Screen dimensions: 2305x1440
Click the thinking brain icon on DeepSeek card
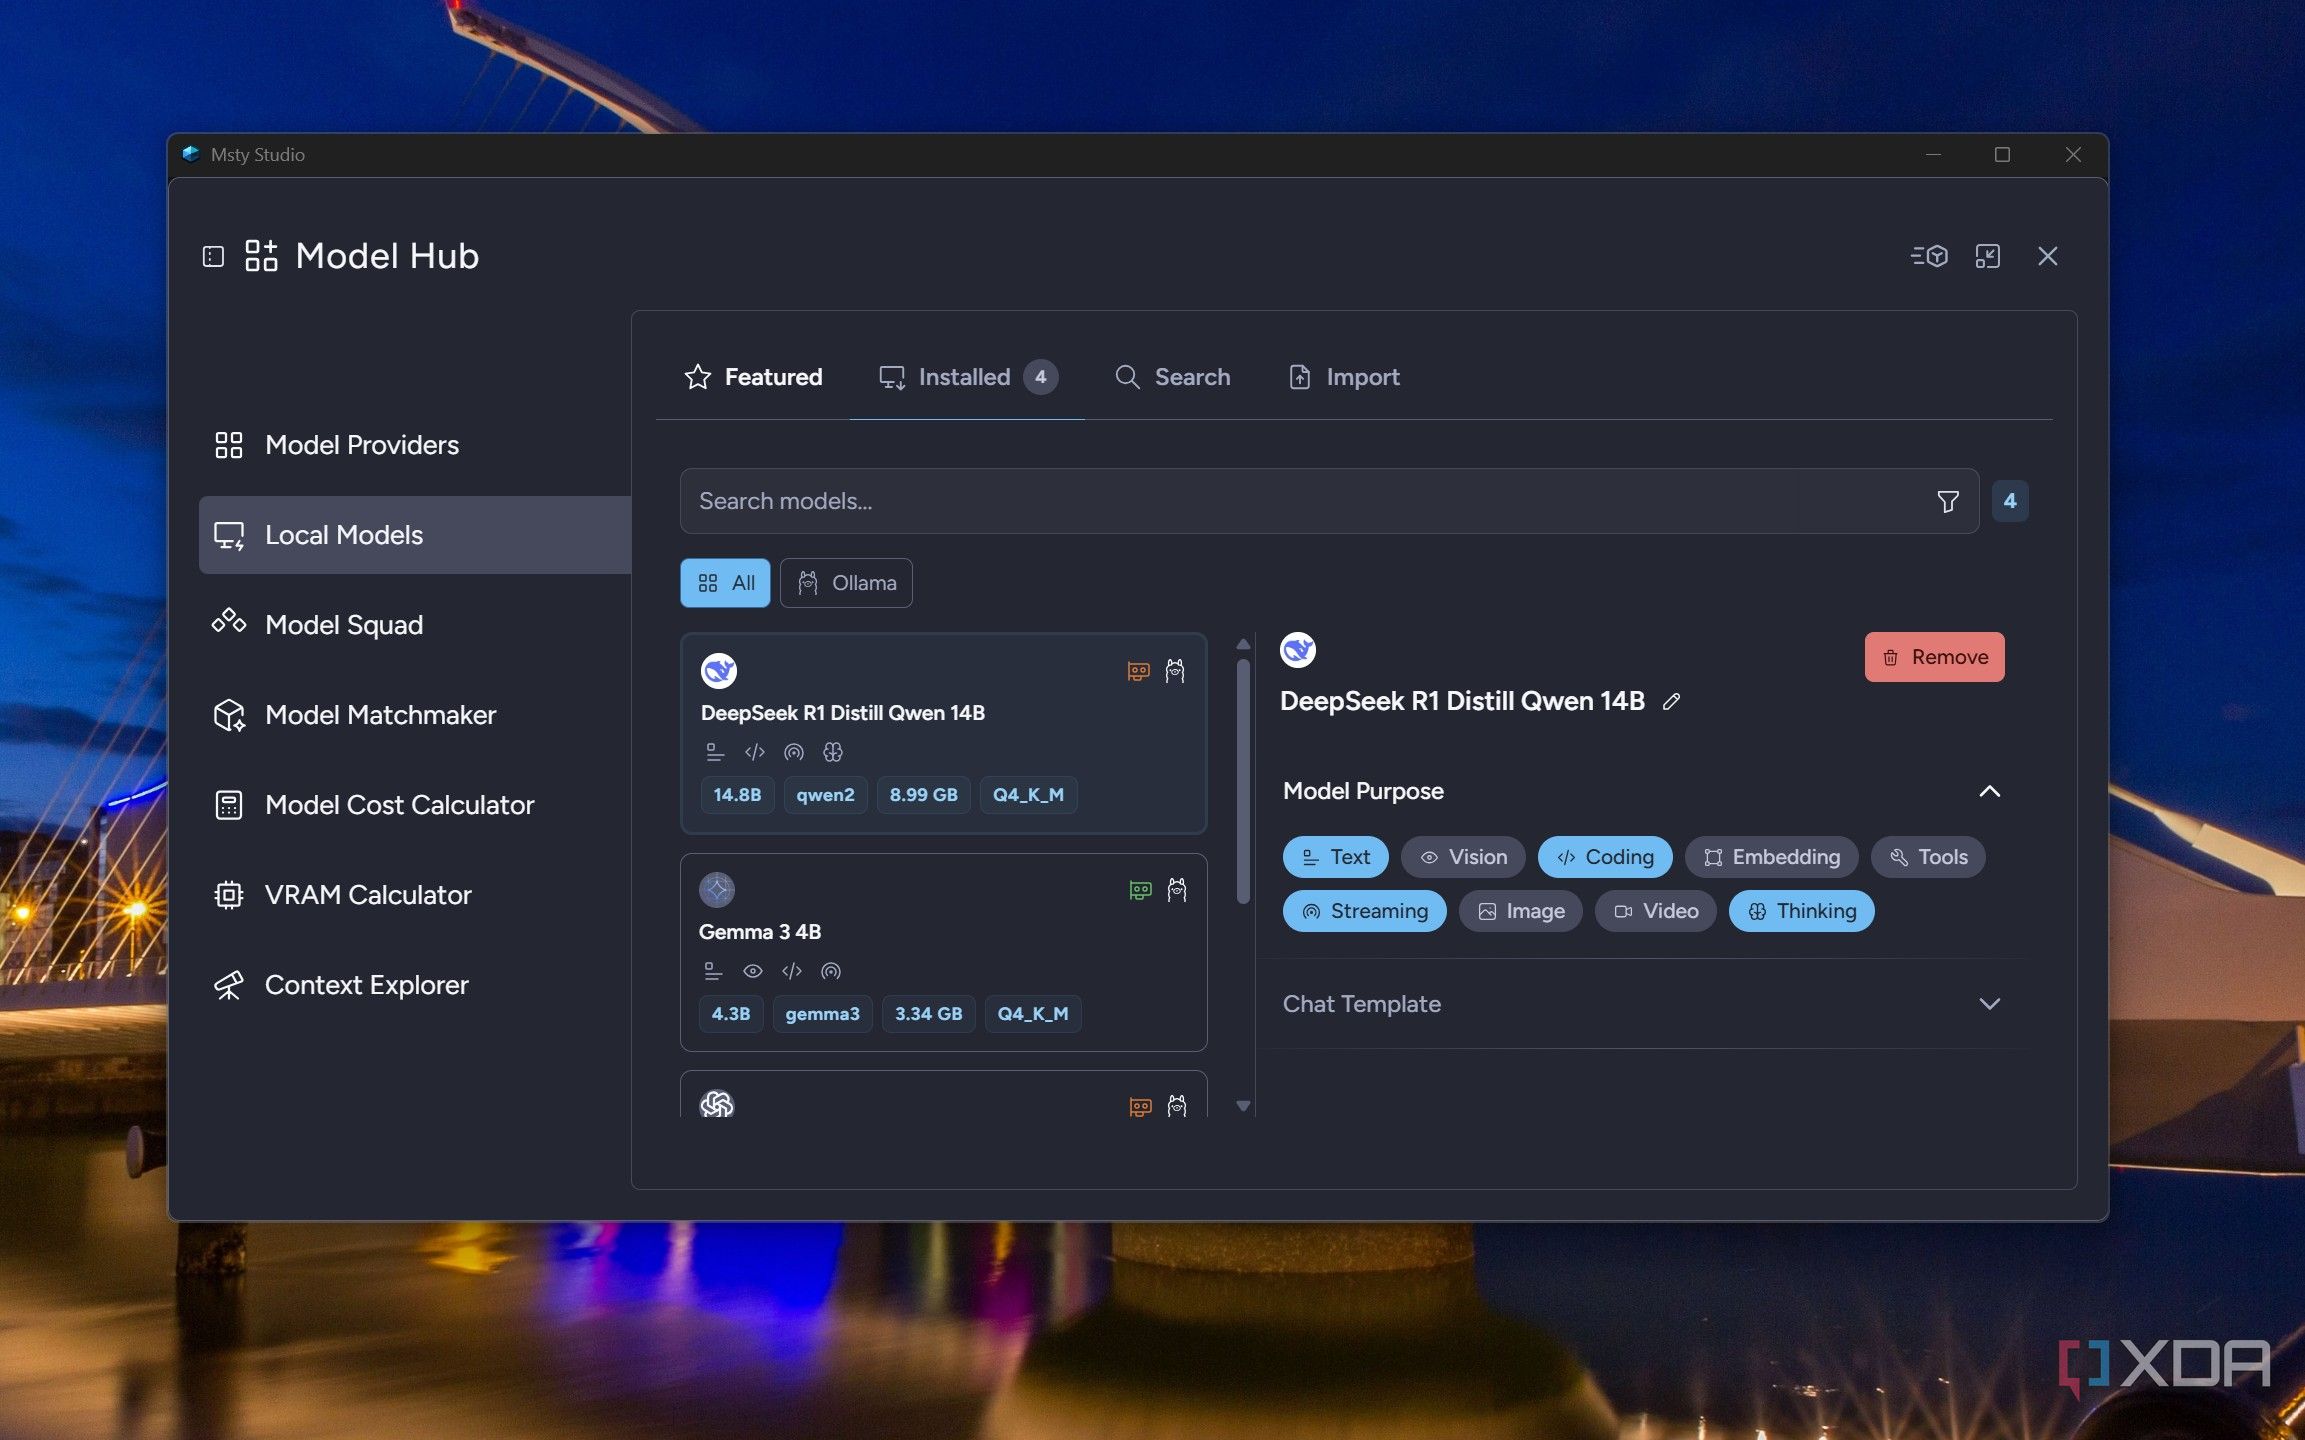click(x=833, y=752)
